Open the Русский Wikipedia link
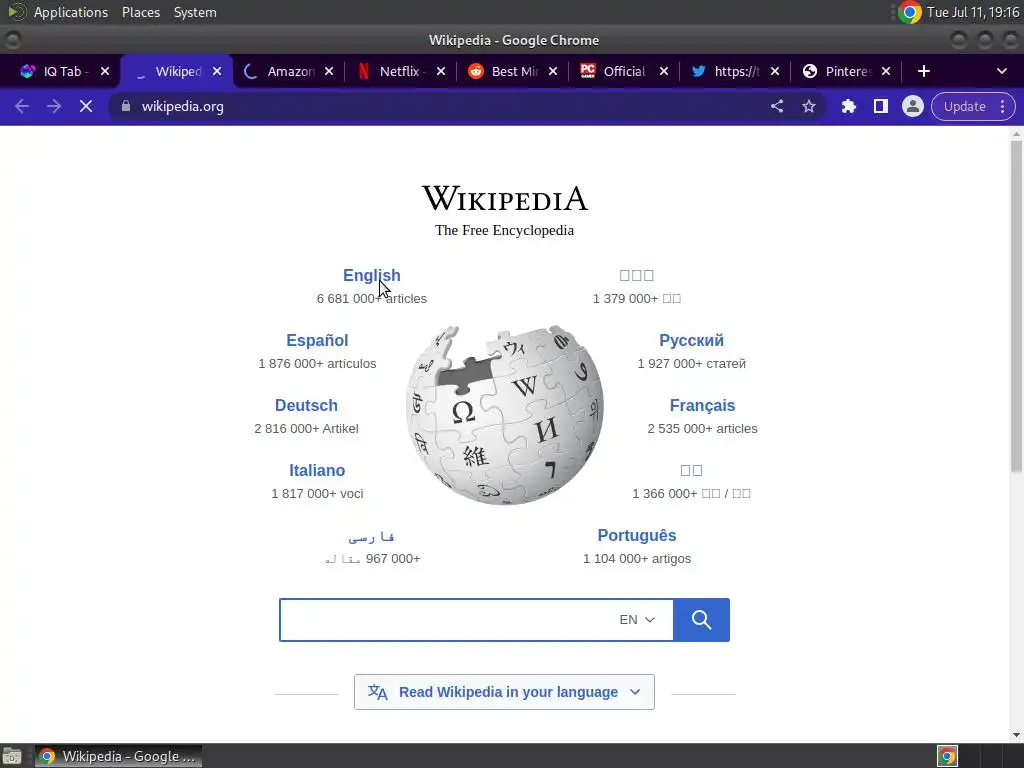 click(692, 340)
